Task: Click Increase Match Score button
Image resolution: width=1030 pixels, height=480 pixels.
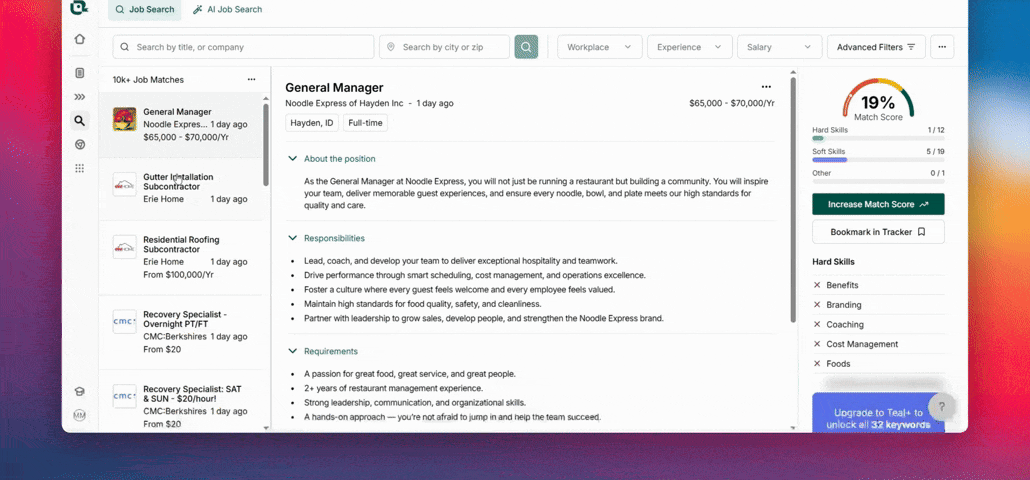Action: point(878,204)
